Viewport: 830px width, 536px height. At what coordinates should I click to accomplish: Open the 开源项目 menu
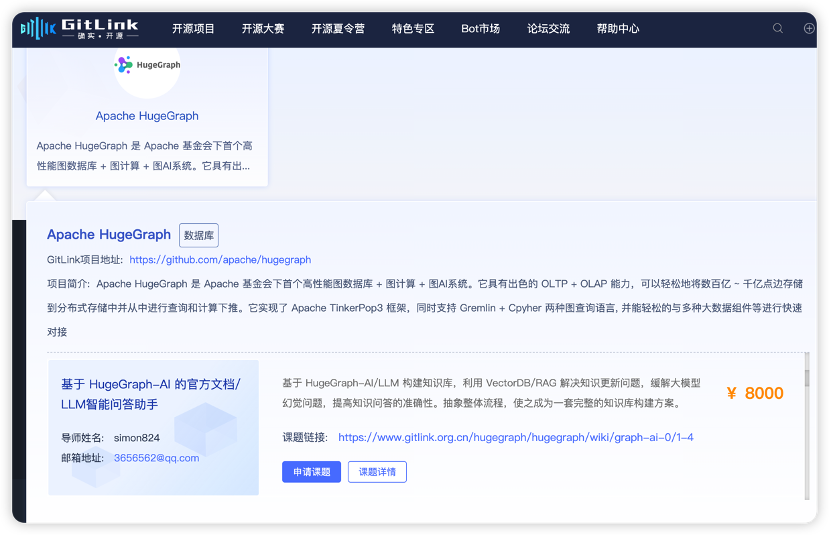click(193, 29)
